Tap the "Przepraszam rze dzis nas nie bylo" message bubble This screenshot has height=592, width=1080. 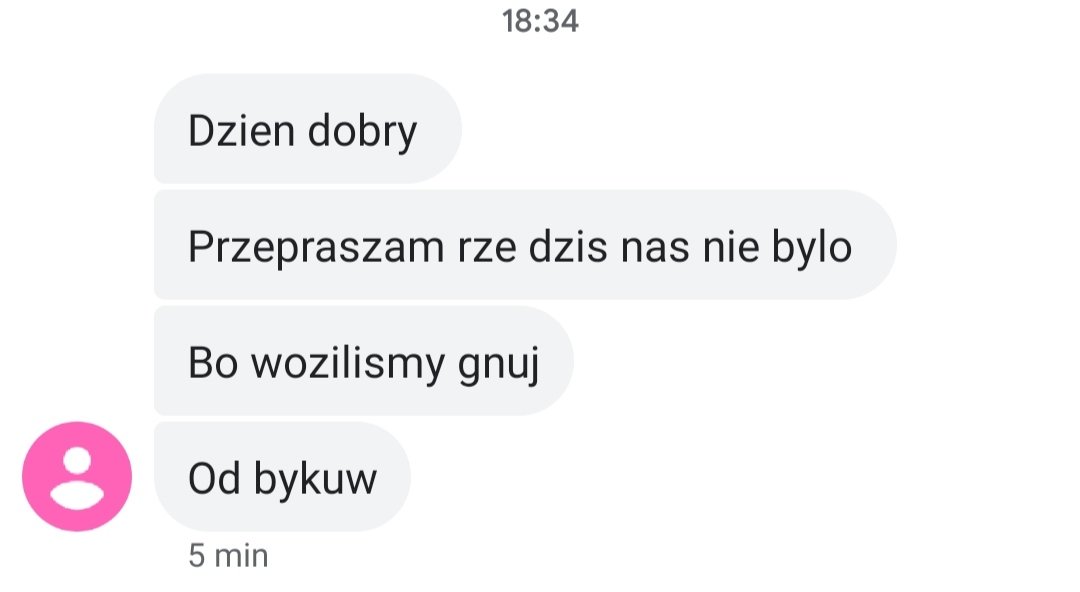[x=525, y=245]
